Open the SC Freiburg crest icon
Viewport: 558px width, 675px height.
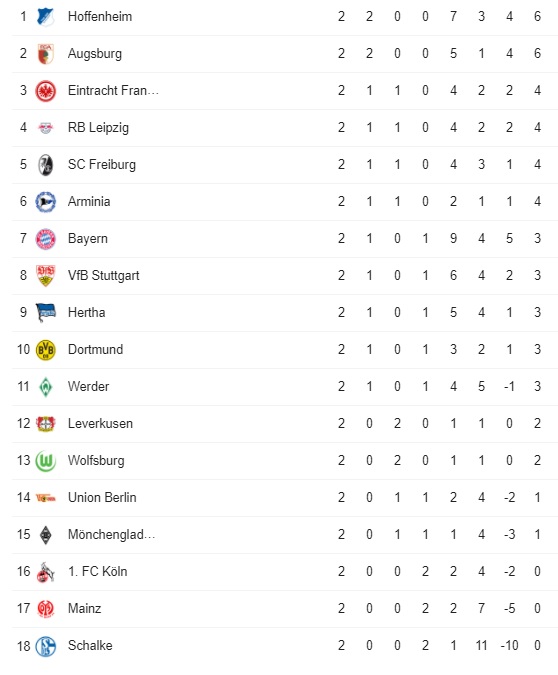pyautogui.click(x=46, y=165)
